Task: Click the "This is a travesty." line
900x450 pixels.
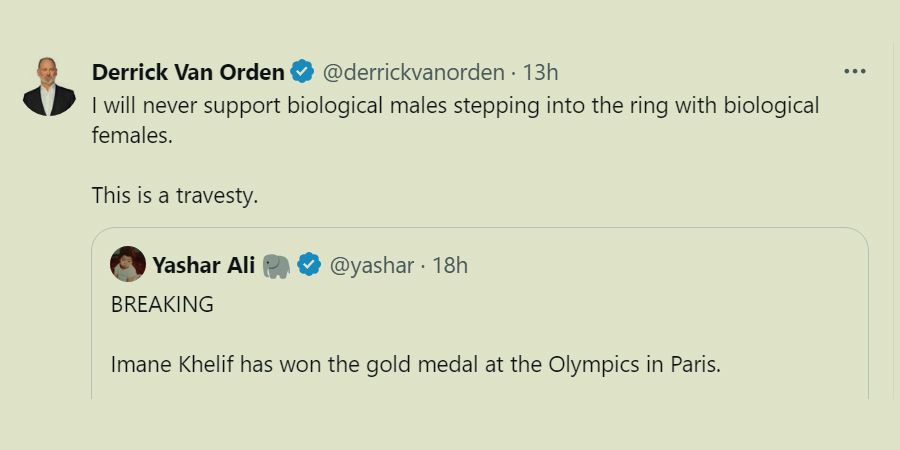Action: [x=175, y=195]
